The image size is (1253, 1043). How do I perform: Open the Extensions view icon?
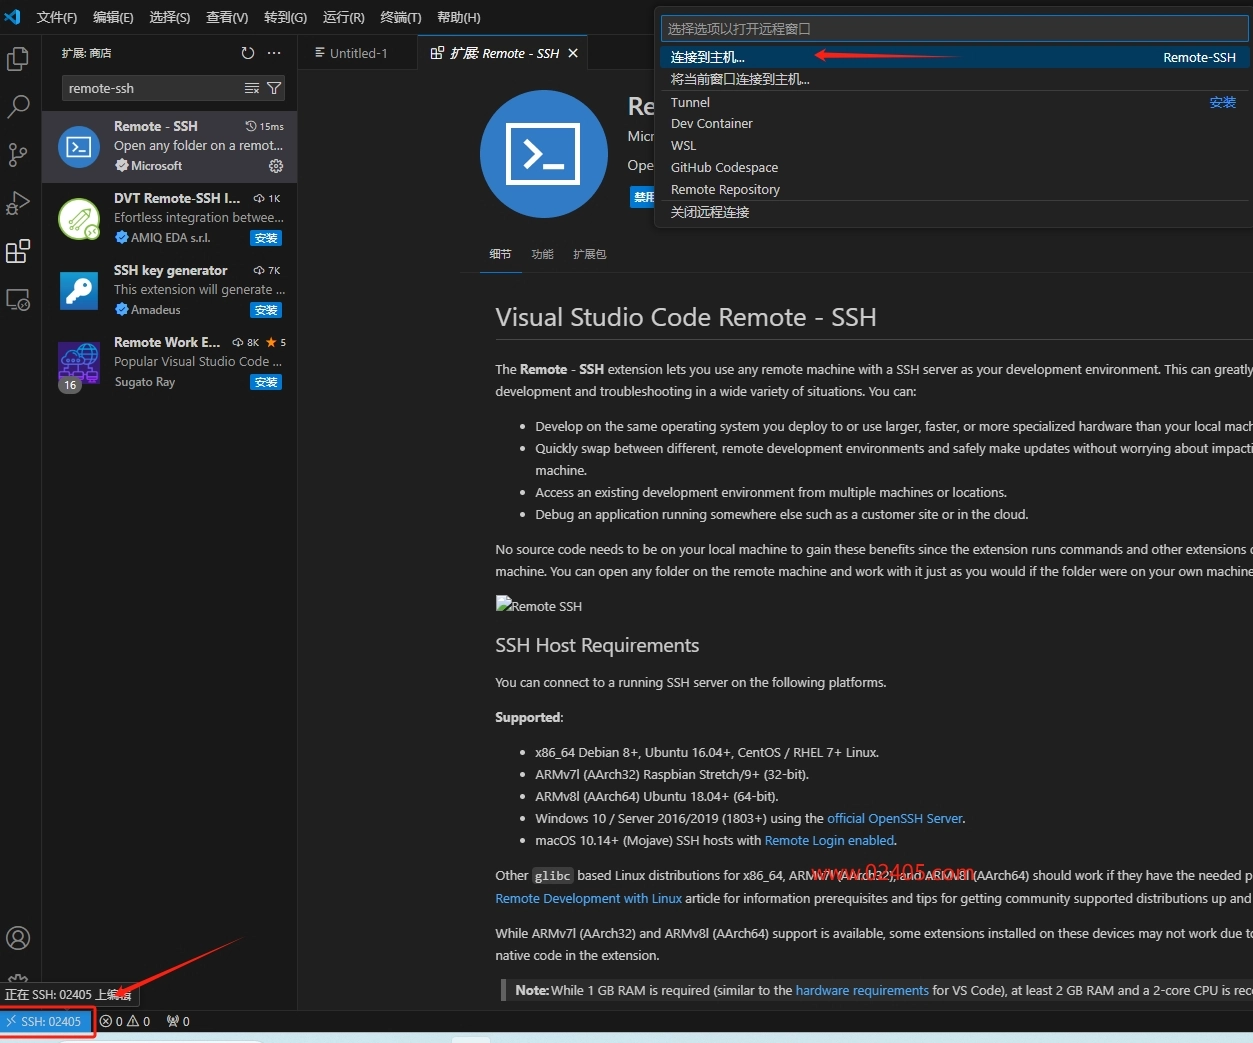click(18, 251)
